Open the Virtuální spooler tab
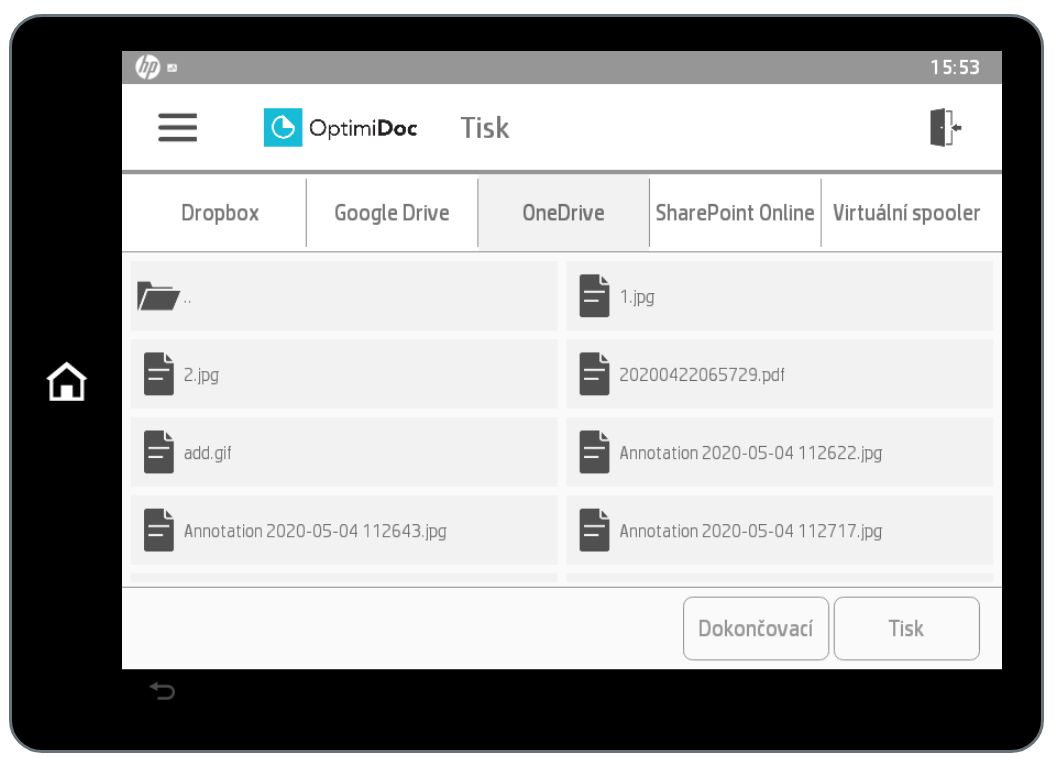 coord(906,213)
